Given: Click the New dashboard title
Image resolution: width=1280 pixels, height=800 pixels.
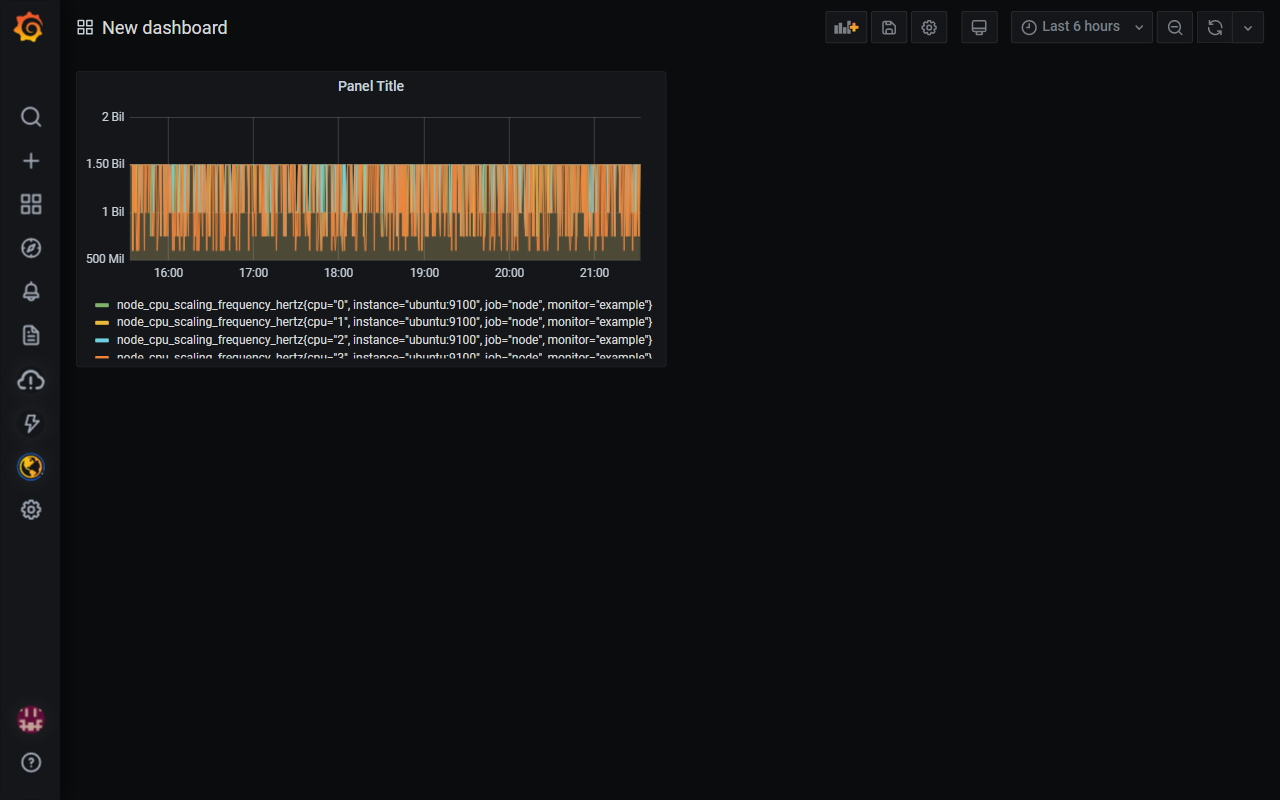Looking at the screenshot, I should click(x=165, y=27).
